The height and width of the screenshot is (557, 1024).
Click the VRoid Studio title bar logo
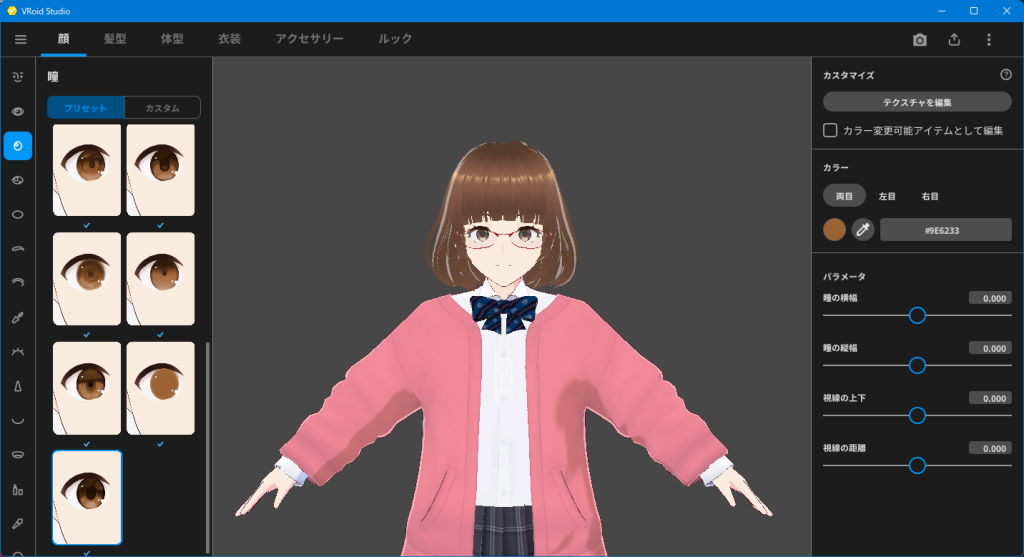point(11,11)
